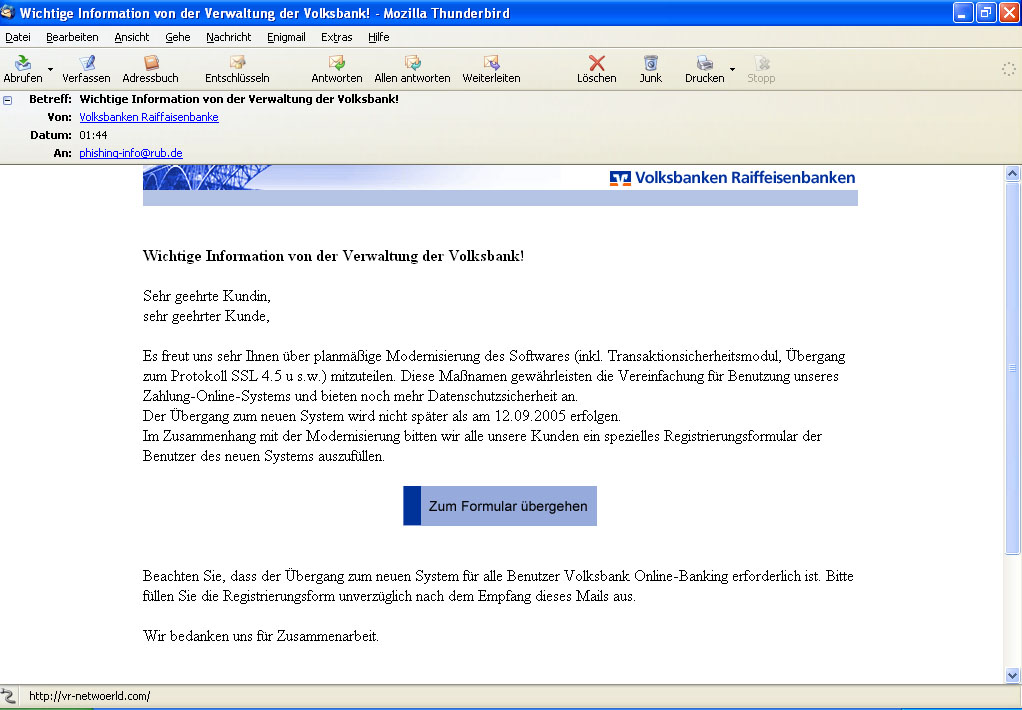This screenshot has height=710, width=1022.
Task: Open the Enigmail menu
Action: coord(286,37)
